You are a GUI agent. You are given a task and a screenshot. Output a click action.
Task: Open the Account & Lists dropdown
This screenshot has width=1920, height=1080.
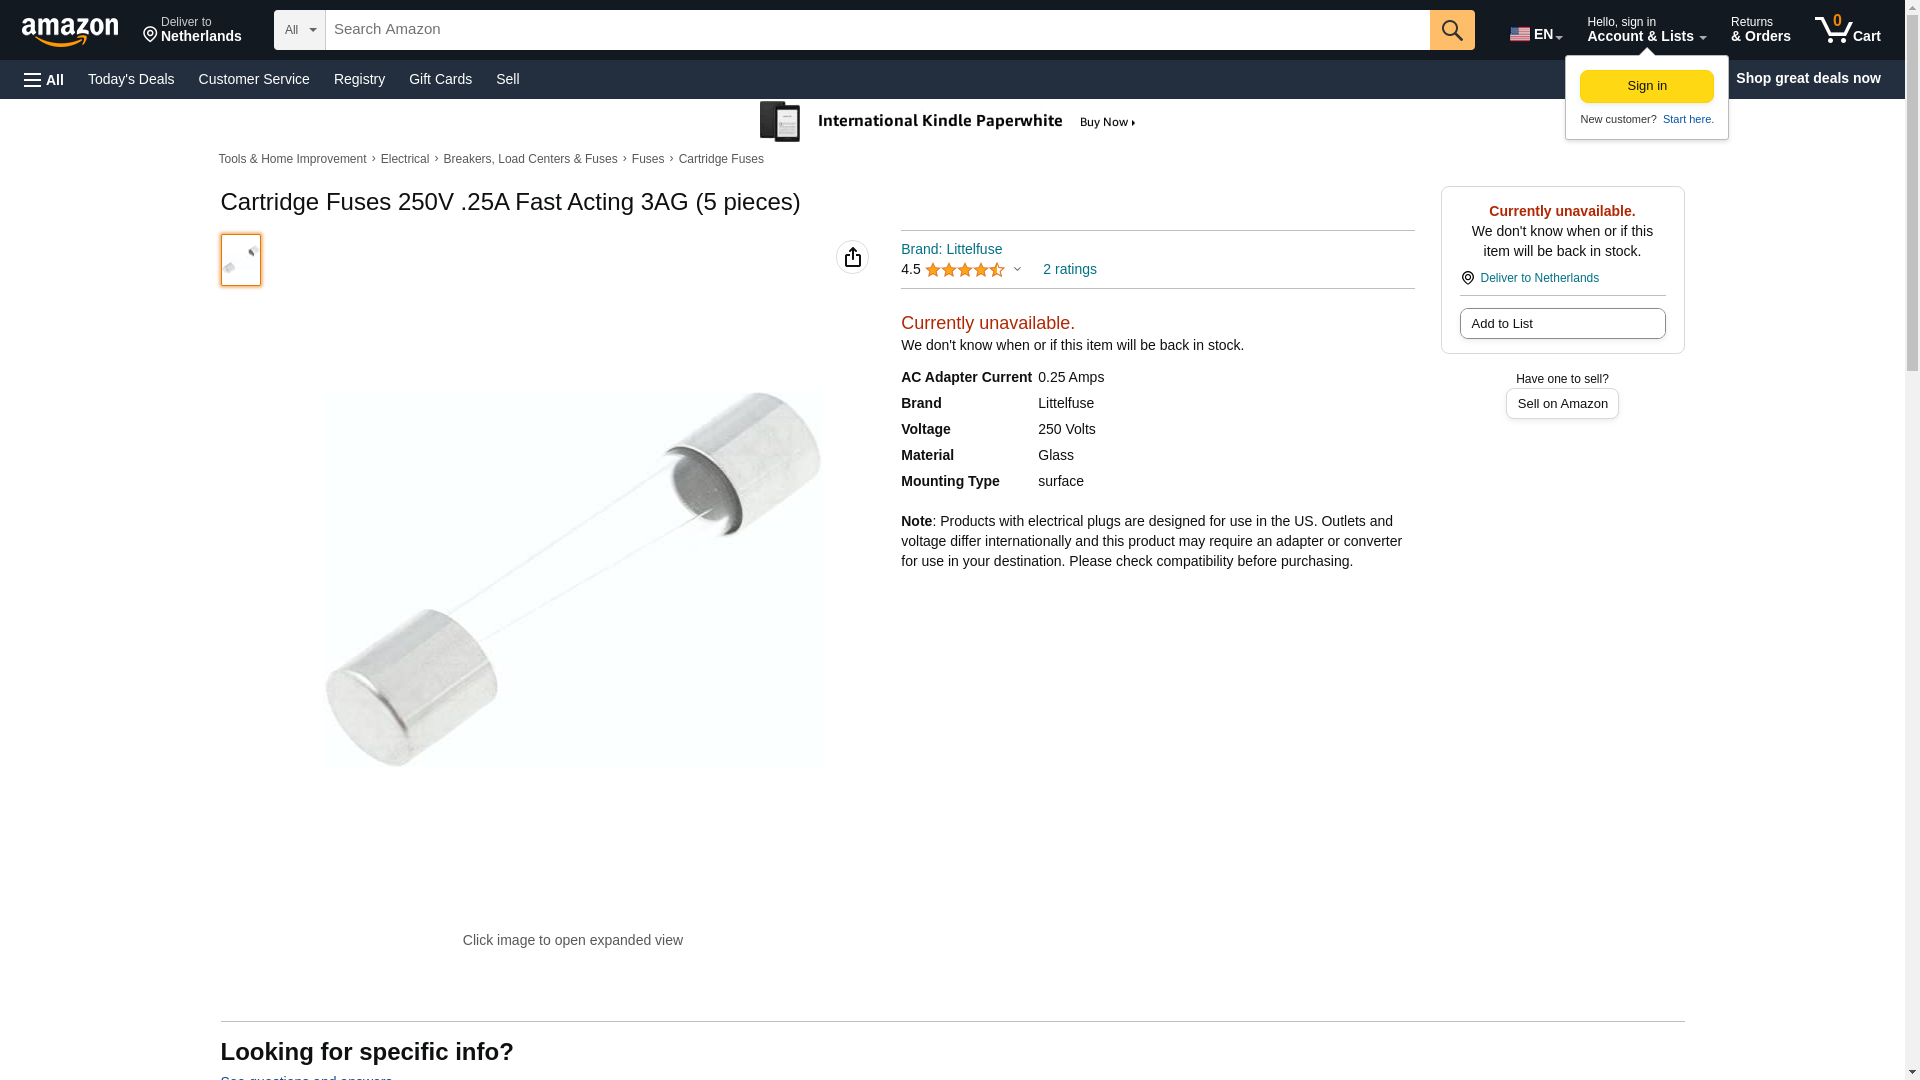click(x=1646, y=30)
